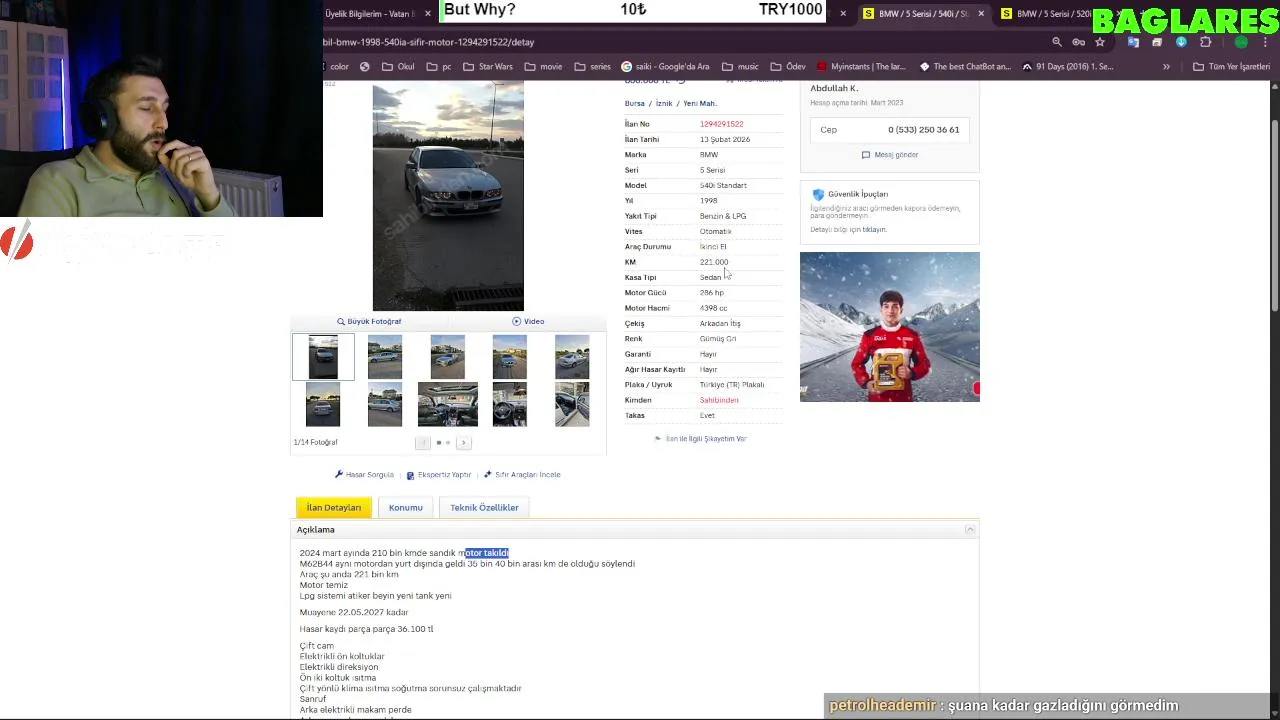Screen dimensions: 1280x720
Task: Open the saiki Google'da Ara bookmark
Action: tap(665, 67)
